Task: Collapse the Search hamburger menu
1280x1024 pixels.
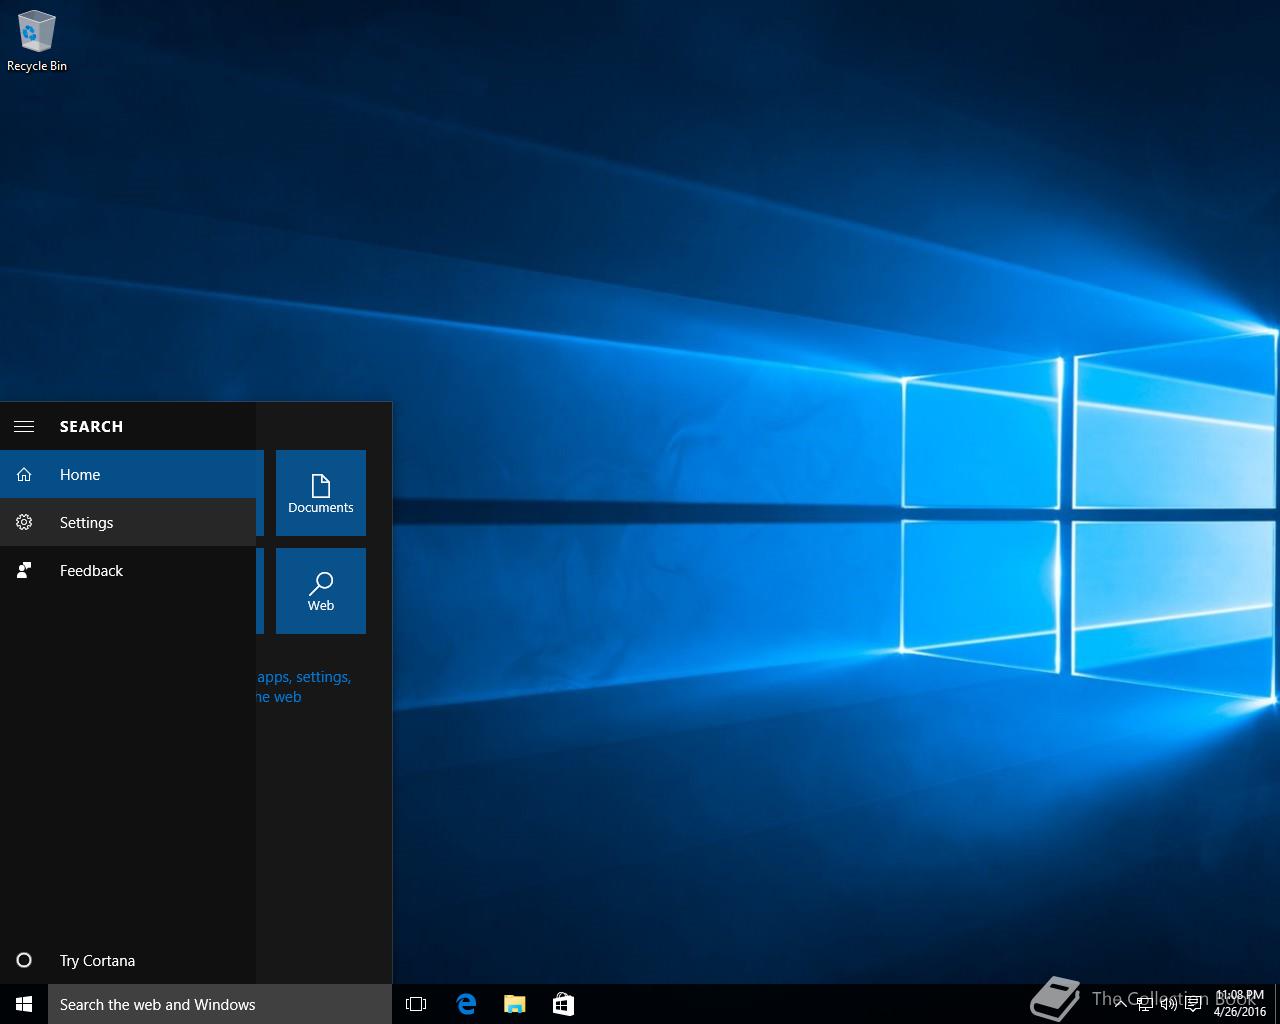Action: [24, 426]
